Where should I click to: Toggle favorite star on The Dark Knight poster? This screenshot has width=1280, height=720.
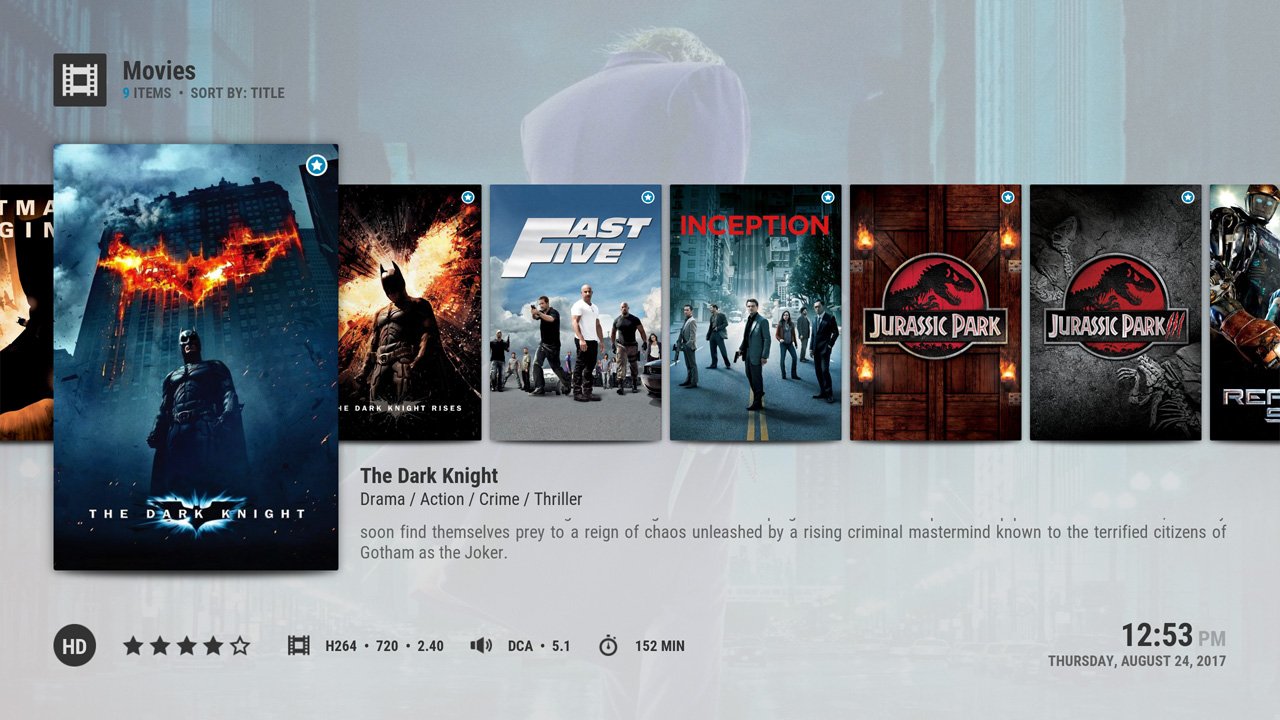(316, 164)
